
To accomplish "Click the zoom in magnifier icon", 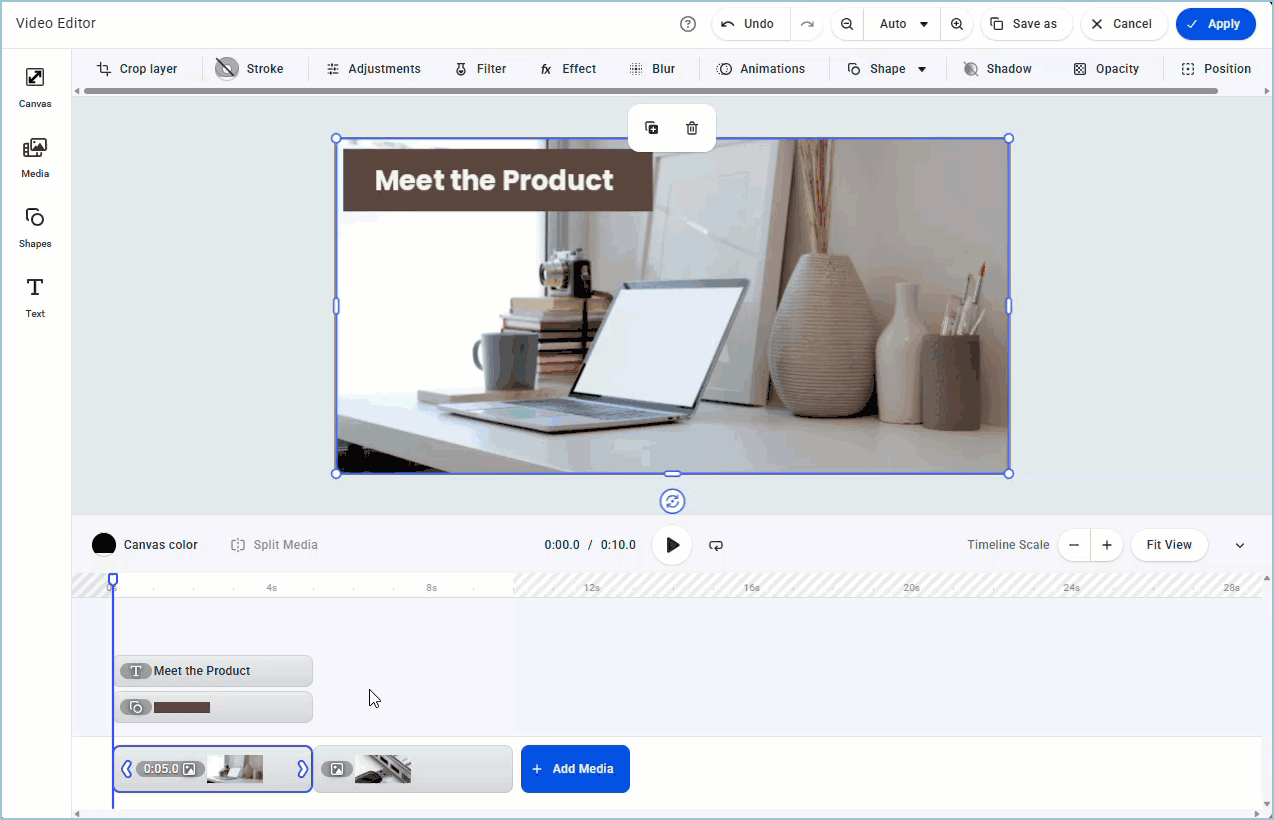I will point(957,24).
